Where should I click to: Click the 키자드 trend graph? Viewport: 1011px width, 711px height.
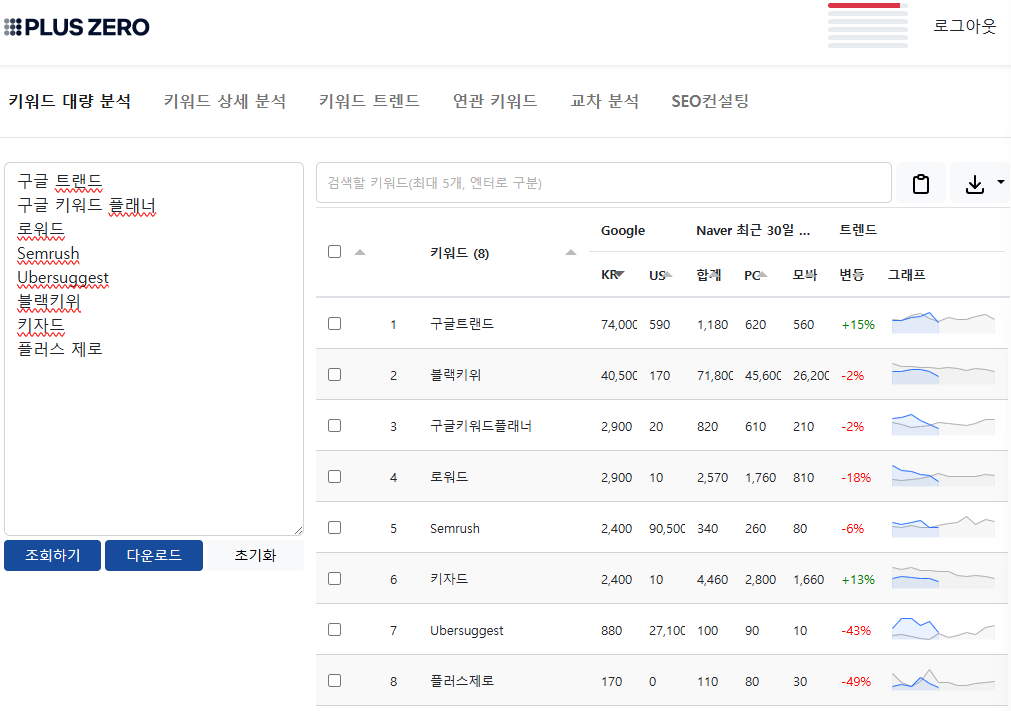tap(943, 577)
